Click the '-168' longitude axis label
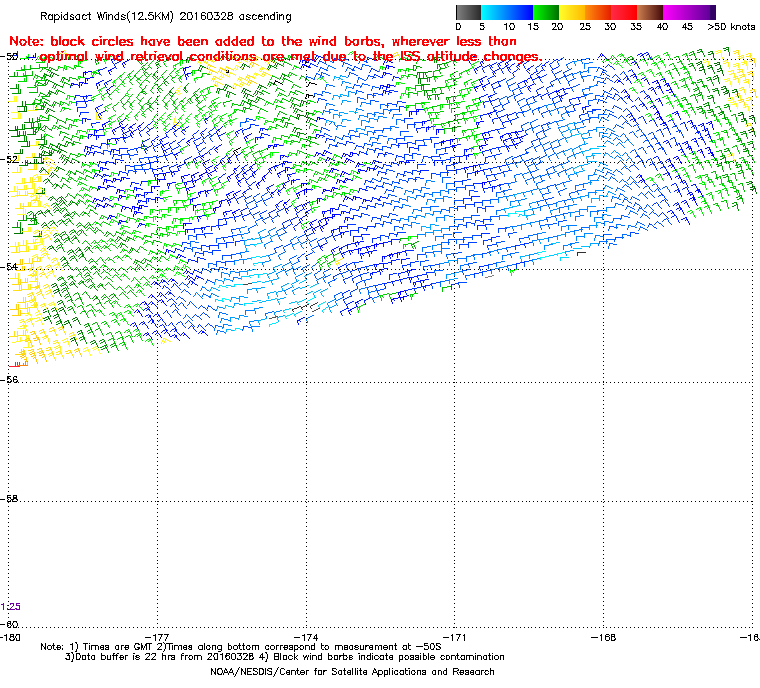Image resolution: width=760 pixels, height=688 pixels. (603, 637)
